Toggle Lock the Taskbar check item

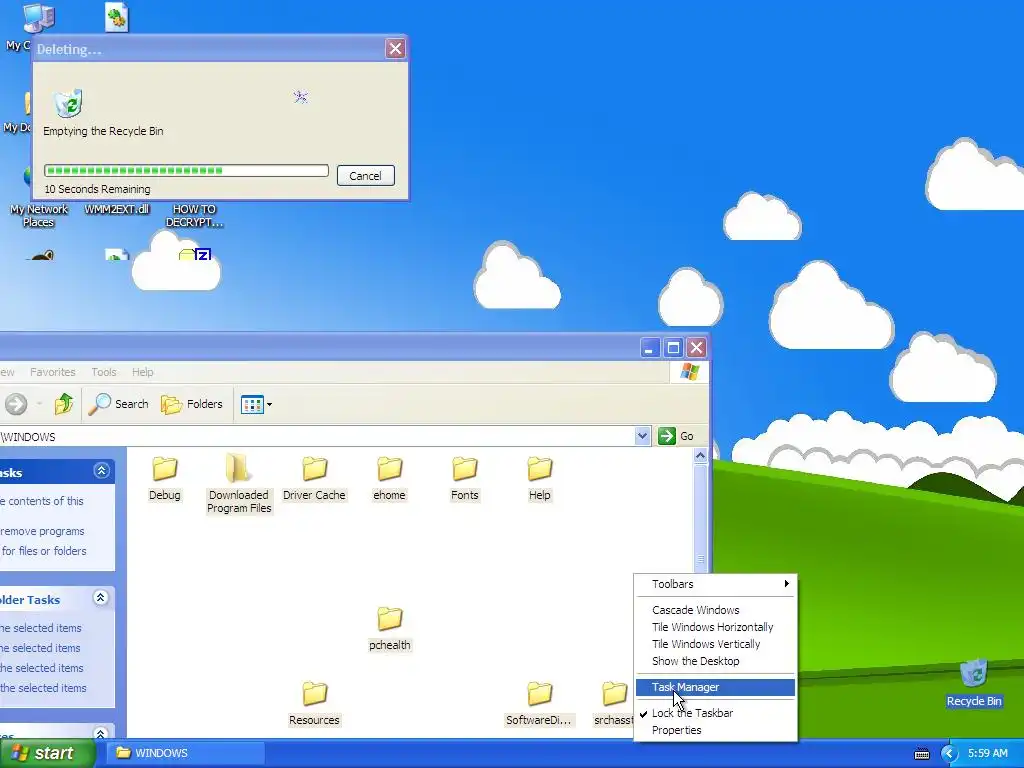pyautogui.click(x=715, y=713)
